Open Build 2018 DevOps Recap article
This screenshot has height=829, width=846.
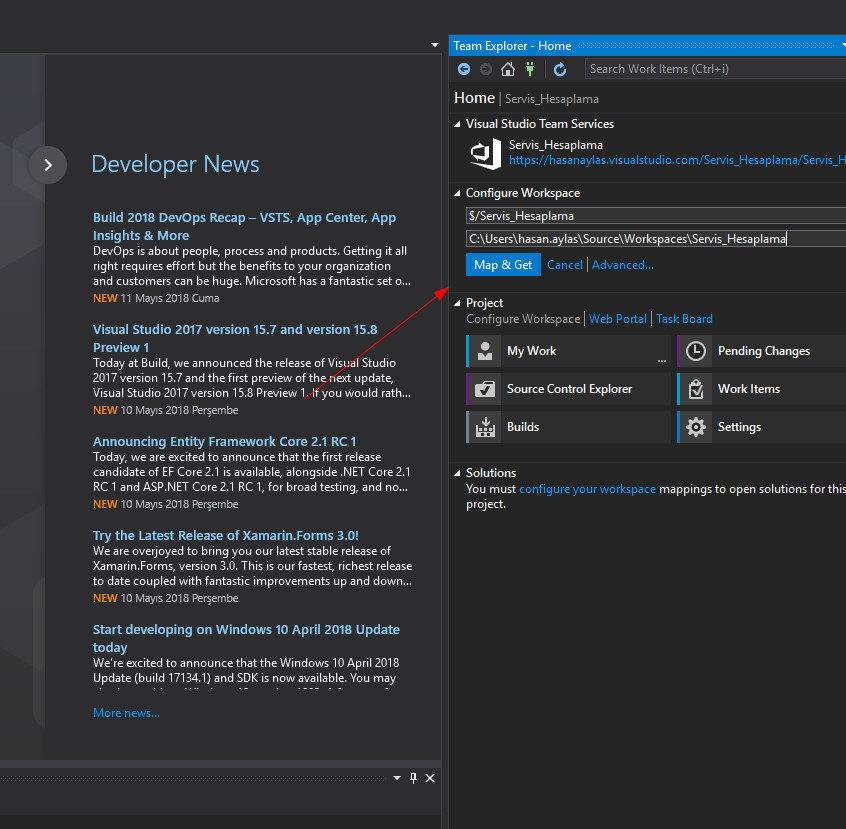click(x=244, y=226)
